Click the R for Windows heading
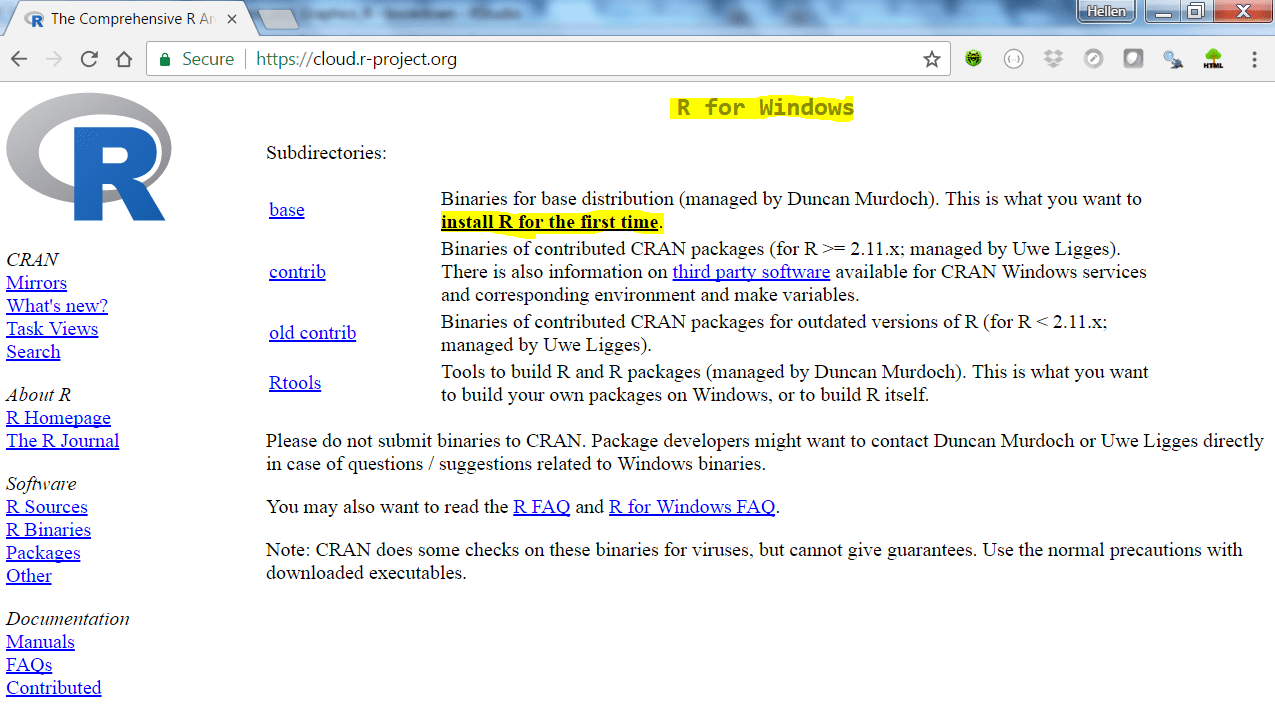This screenshot has height=725, width=1275. click(765, 107)
